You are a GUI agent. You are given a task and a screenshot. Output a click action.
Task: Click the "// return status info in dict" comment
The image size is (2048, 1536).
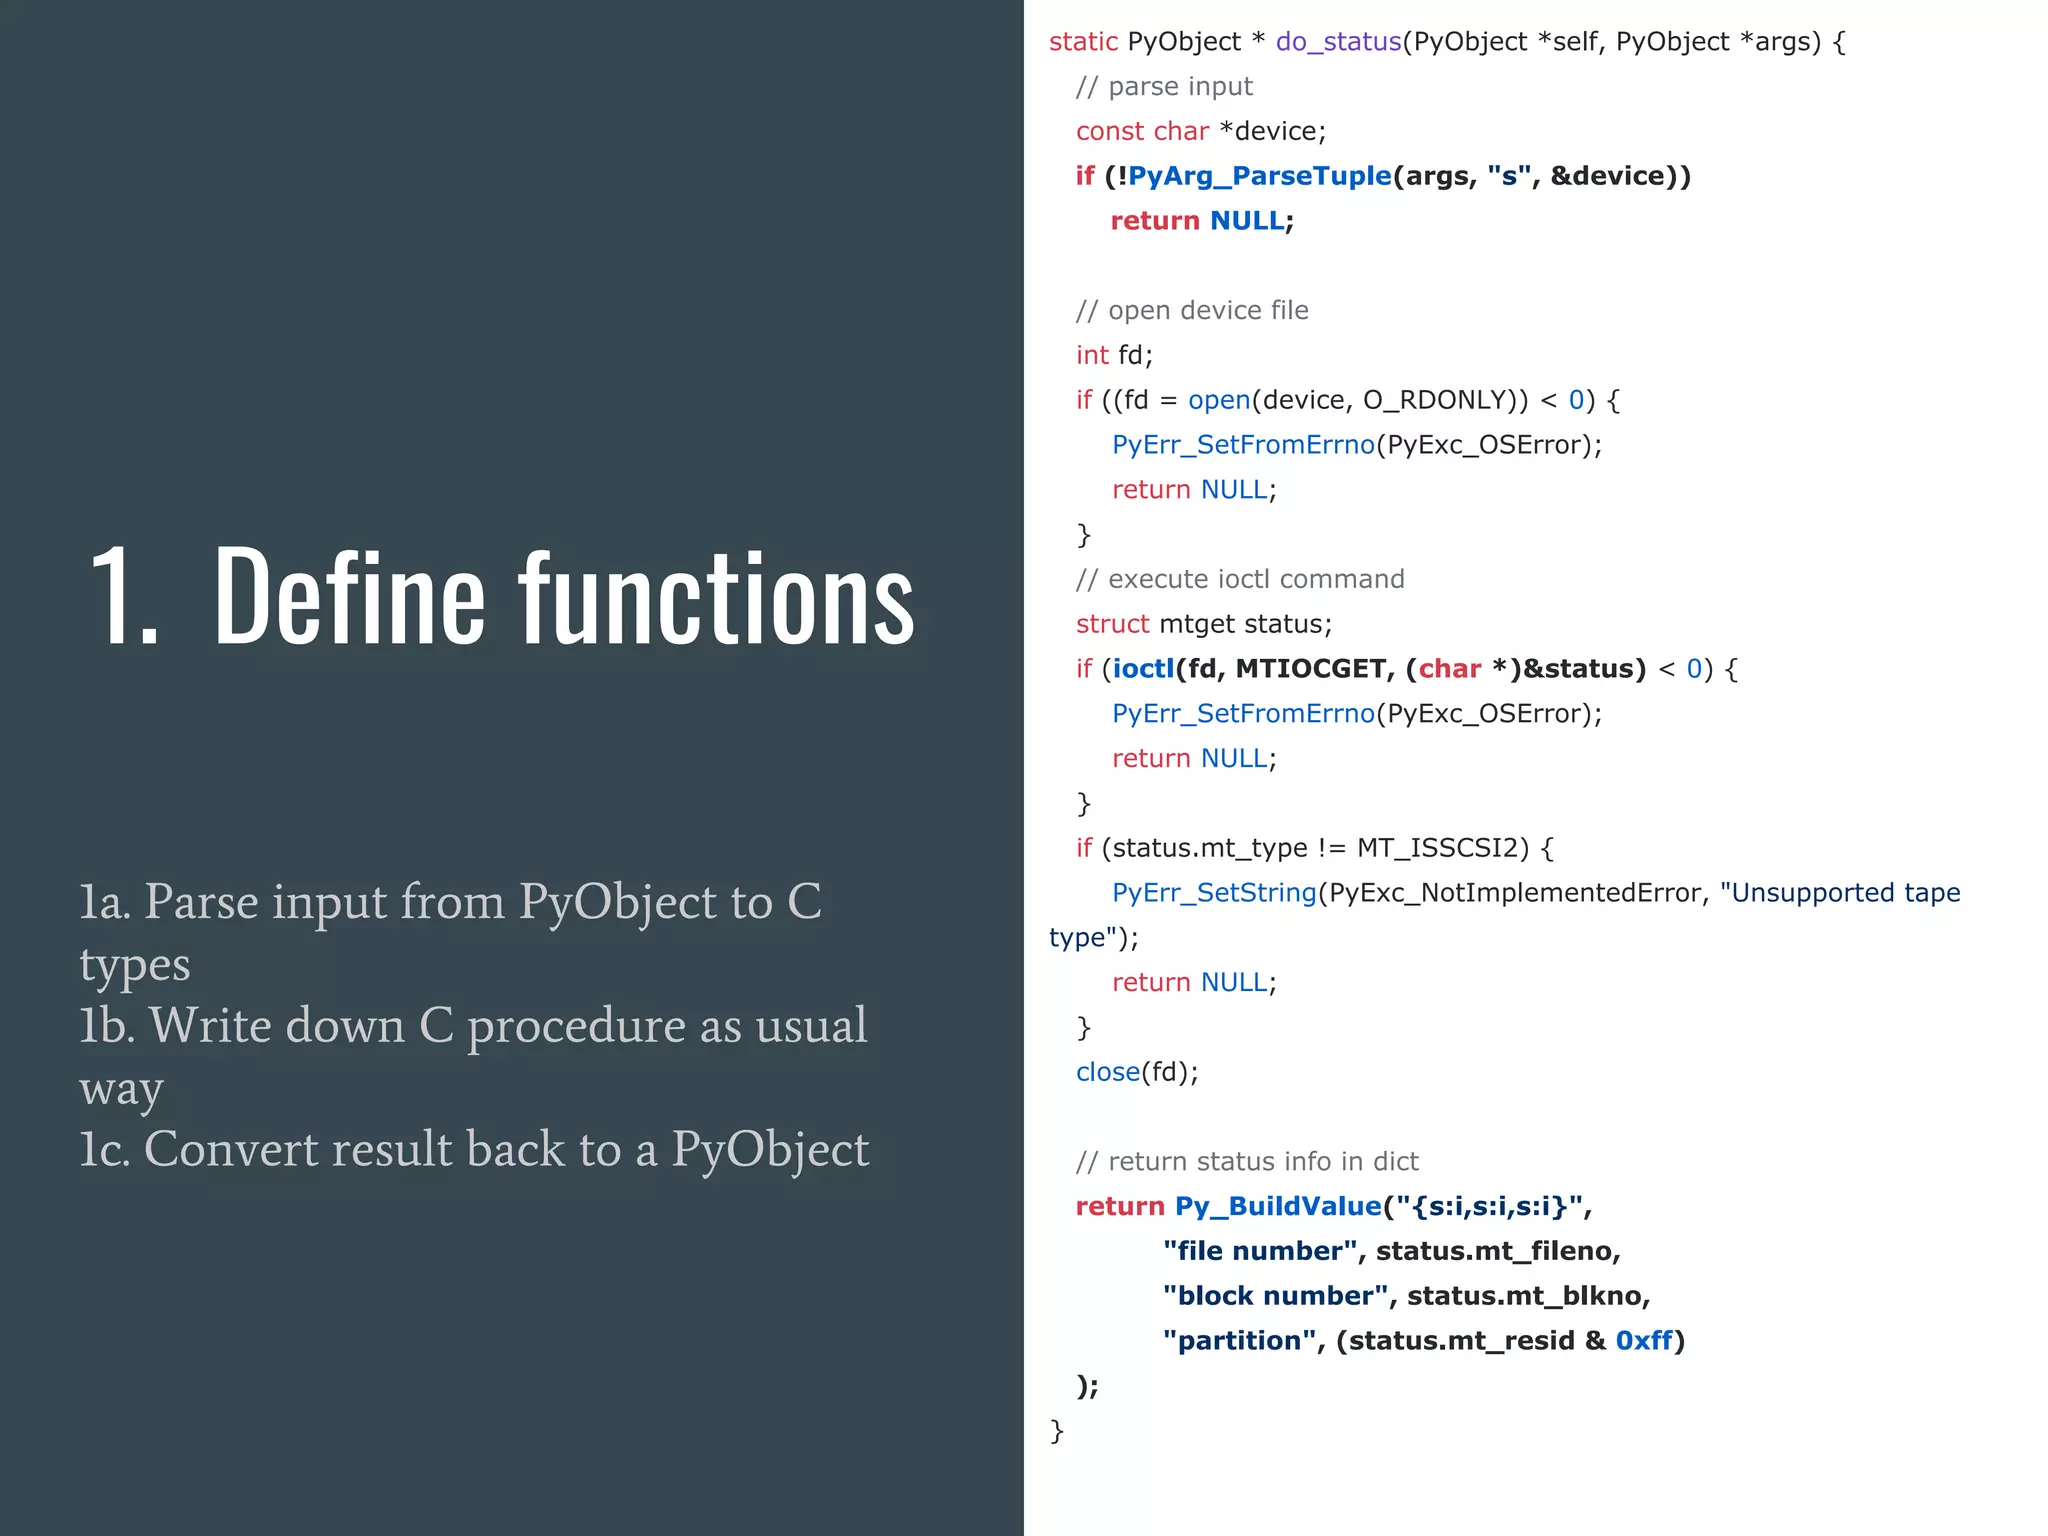tap(1246, 1161)
